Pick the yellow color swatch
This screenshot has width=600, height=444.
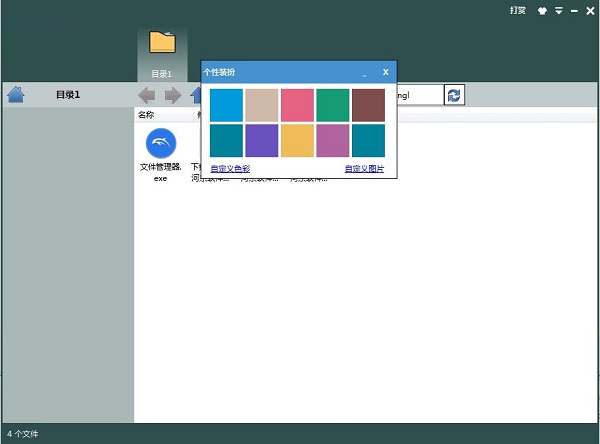click(x=297, y=140)
